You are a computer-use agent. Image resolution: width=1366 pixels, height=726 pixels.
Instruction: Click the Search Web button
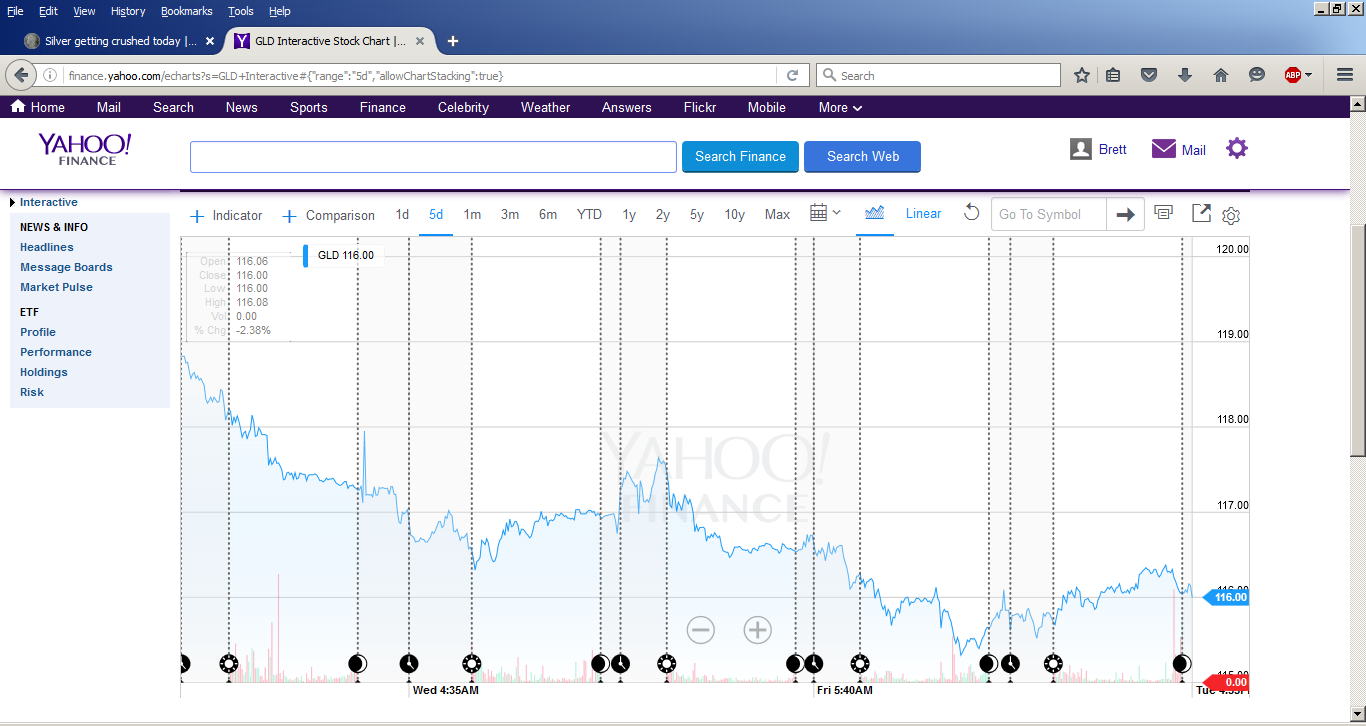tap(862, 156)
